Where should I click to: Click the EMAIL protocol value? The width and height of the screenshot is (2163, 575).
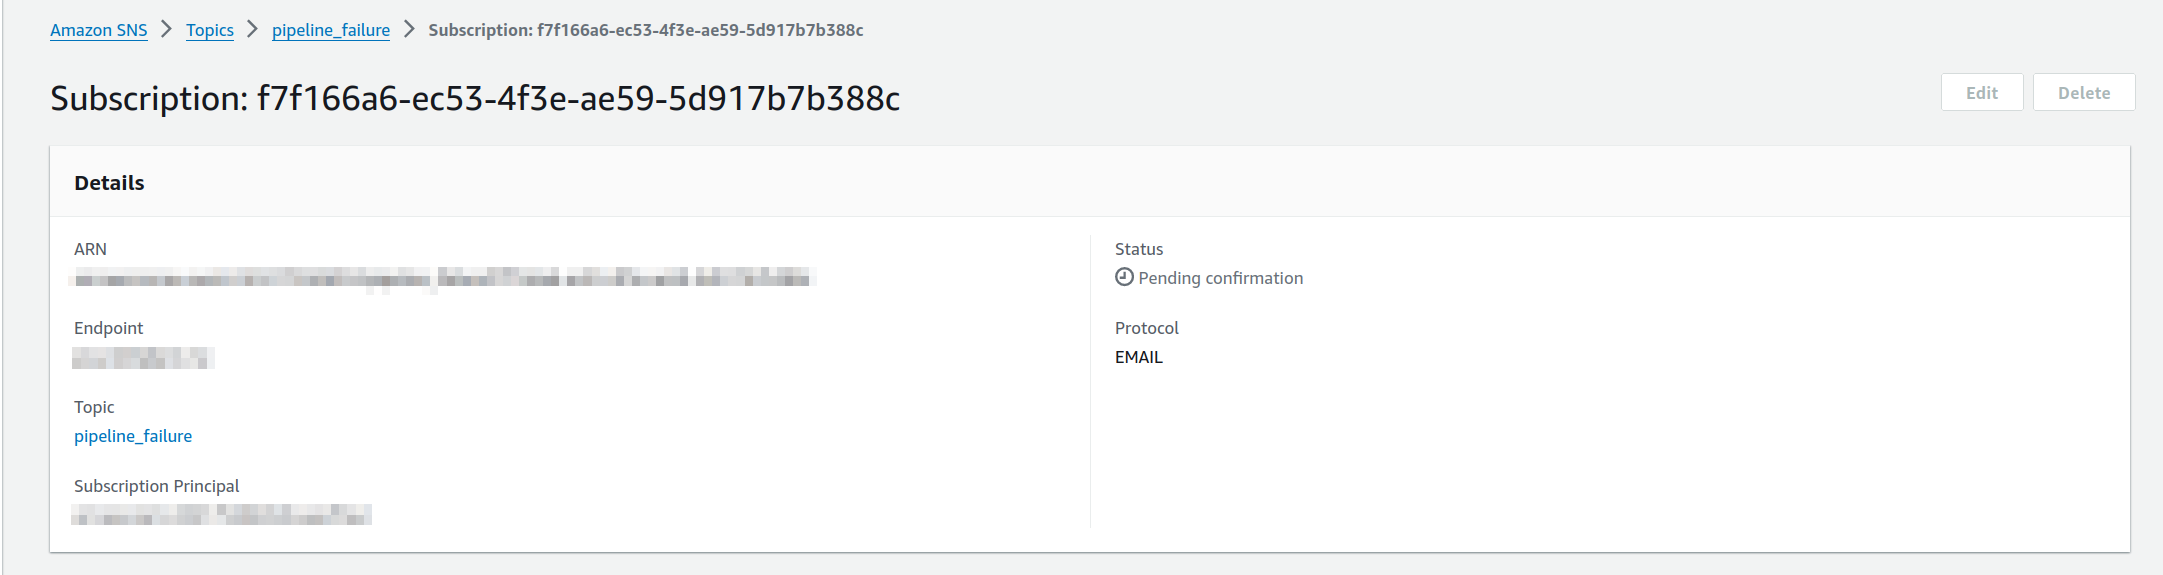[x=1139, y=357]
